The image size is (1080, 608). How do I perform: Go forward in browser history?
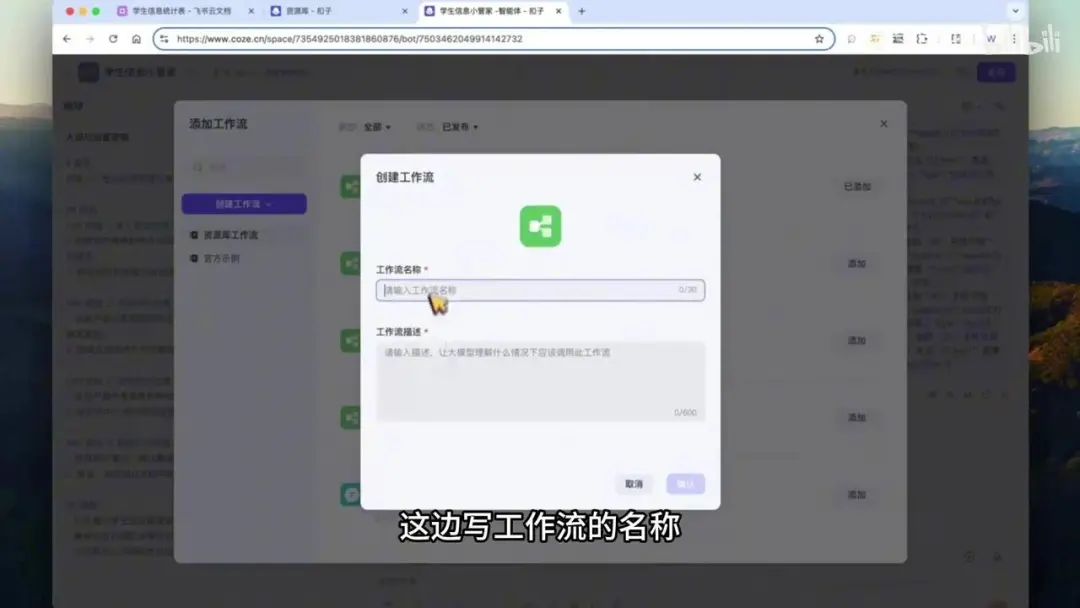(90, 39)
